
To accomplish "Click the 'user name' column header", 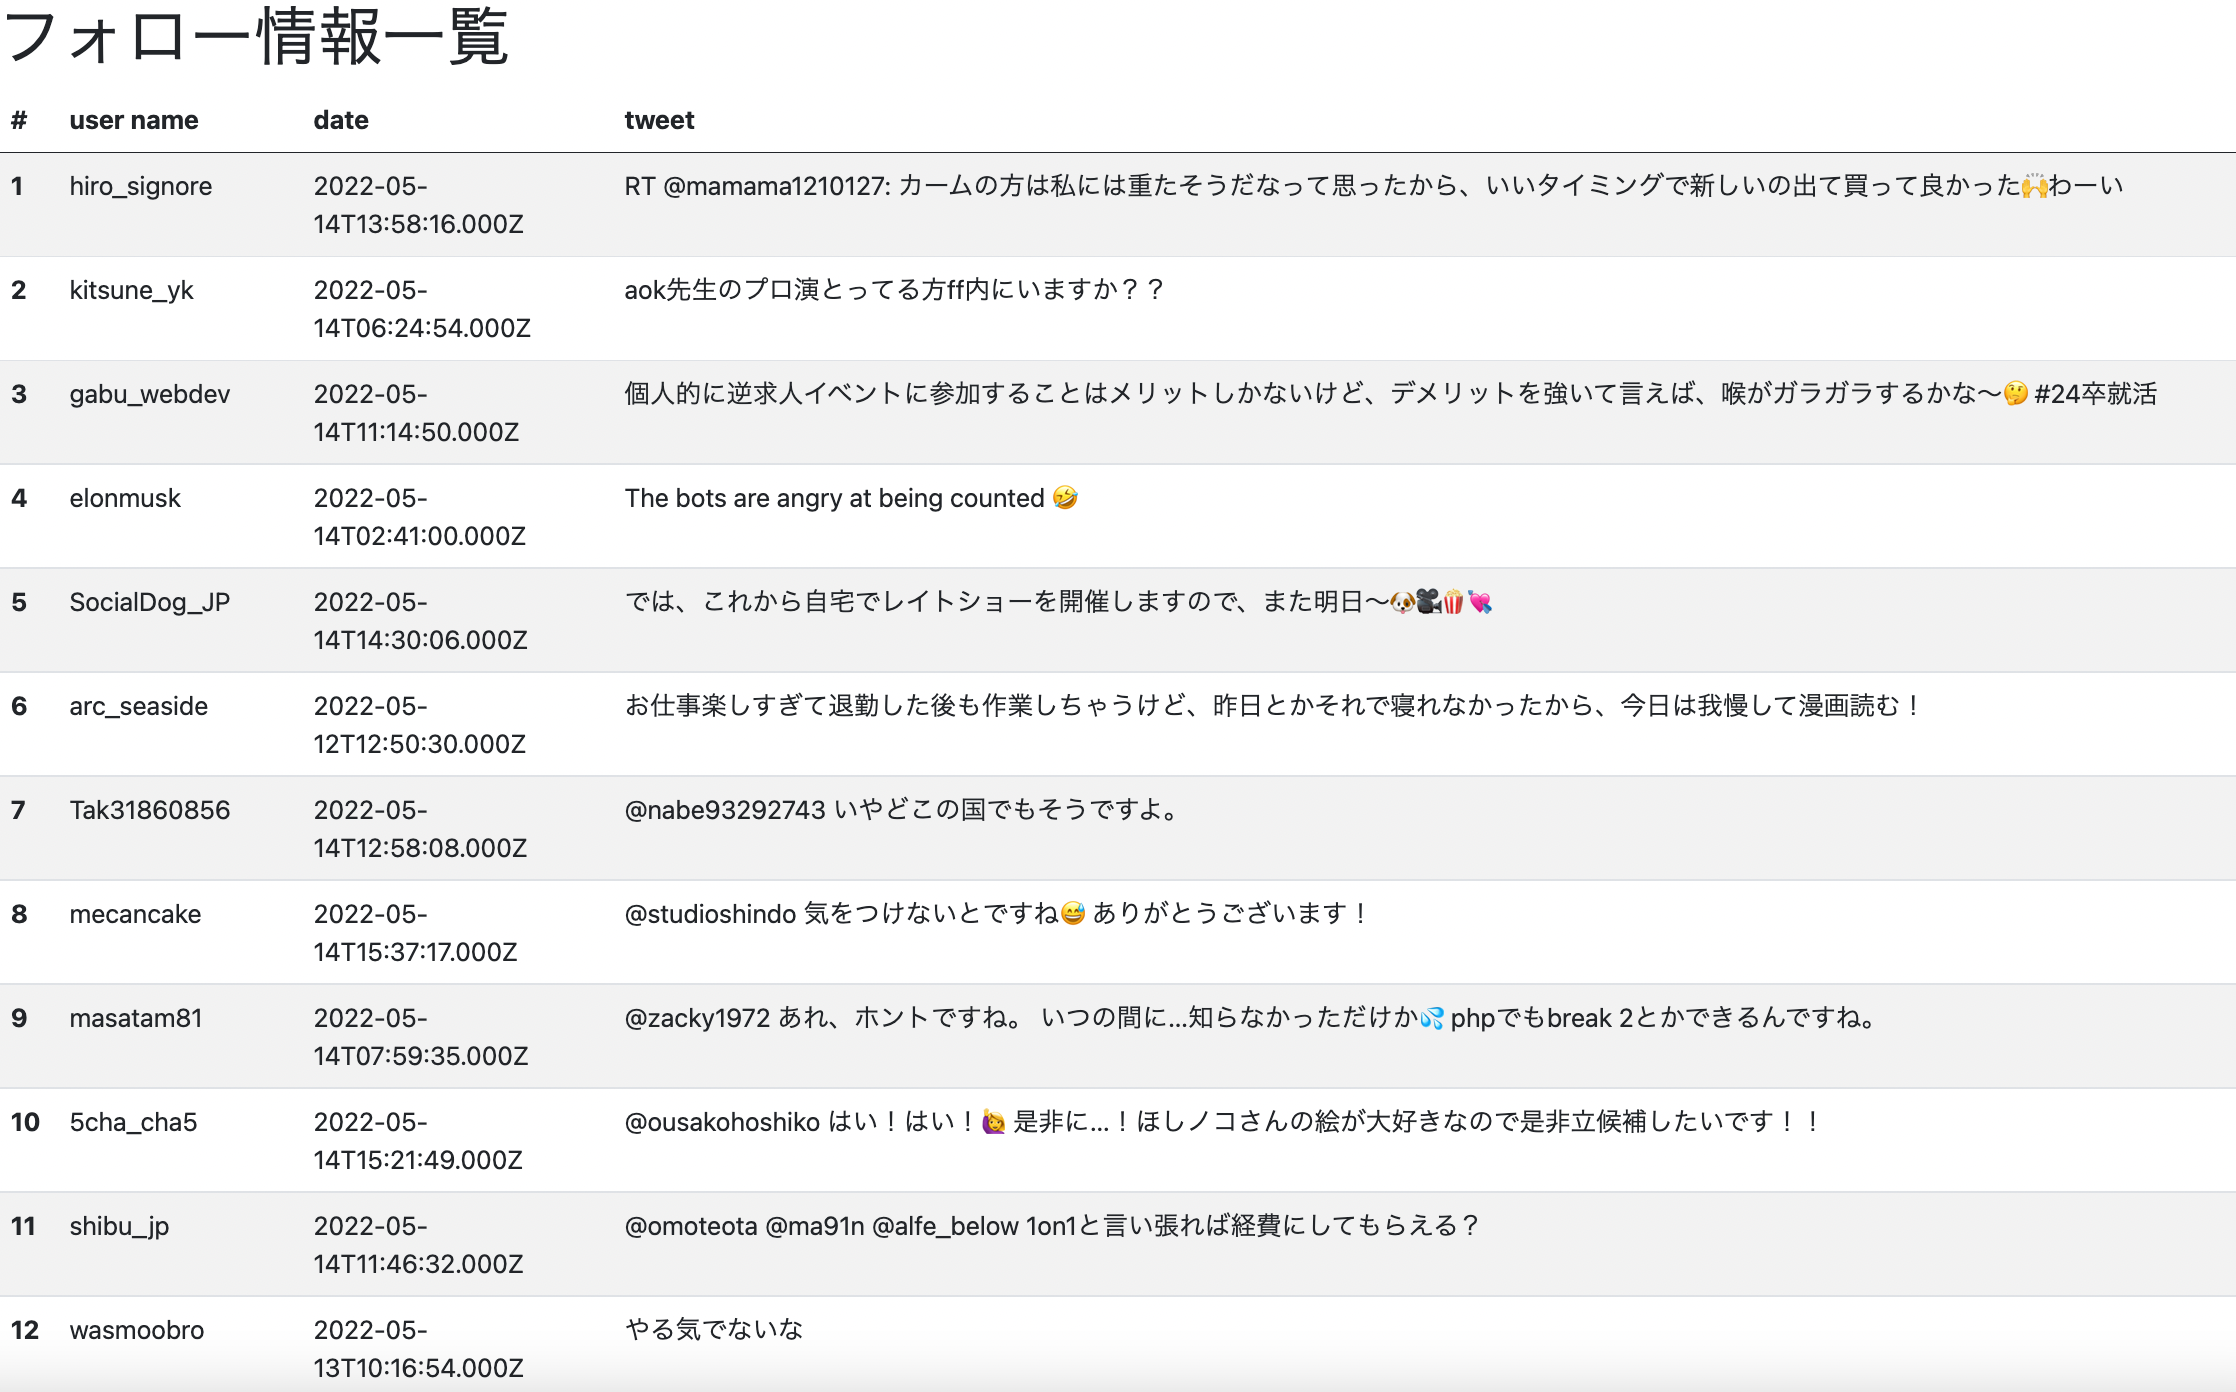I will click(x=134, y=120).
